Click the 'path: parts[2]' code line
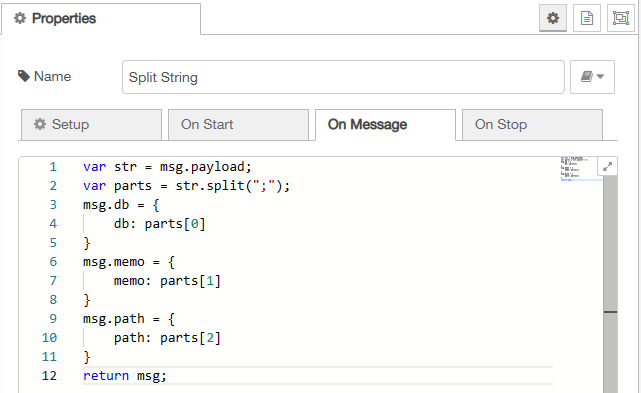 pos(167,338)
